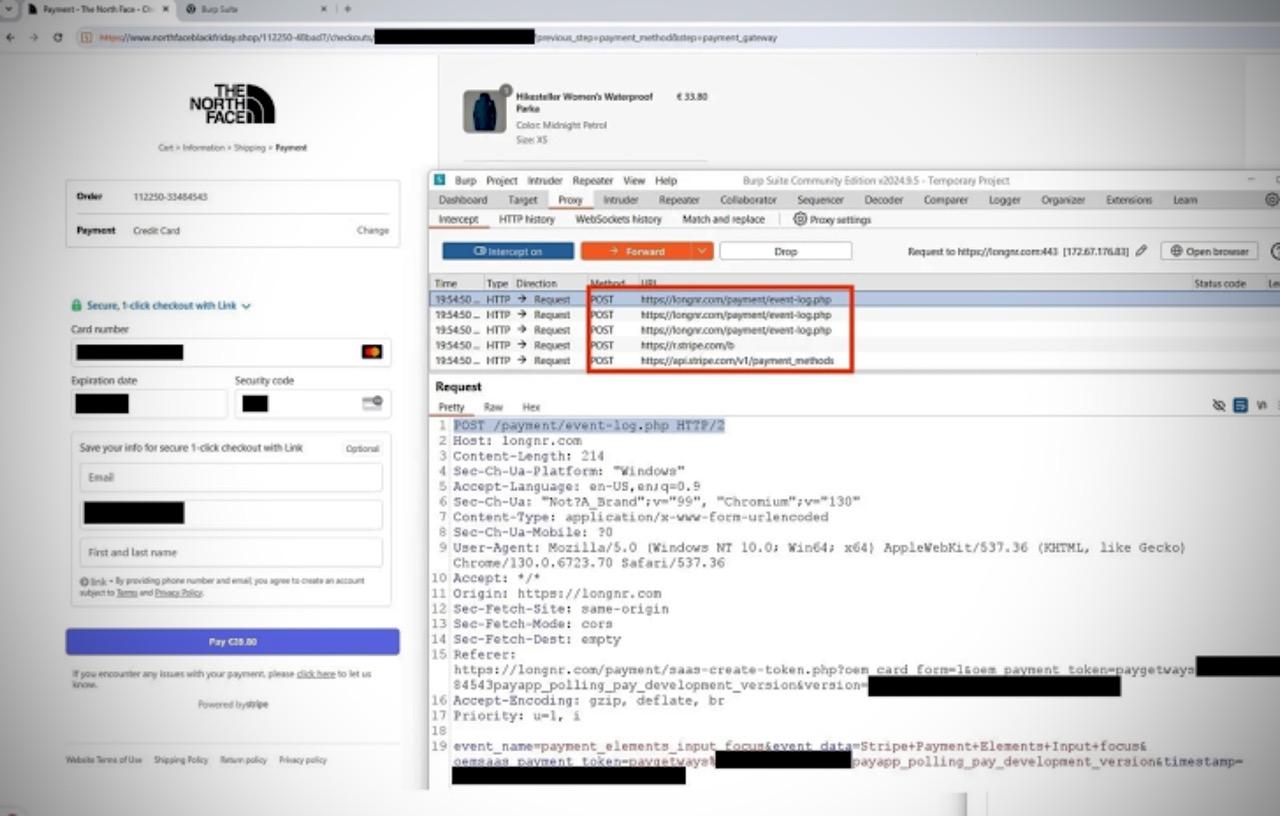The height and width of the screenshot is (816, 1280).
Task: Click the Drop button
Action: pos(785,251)
